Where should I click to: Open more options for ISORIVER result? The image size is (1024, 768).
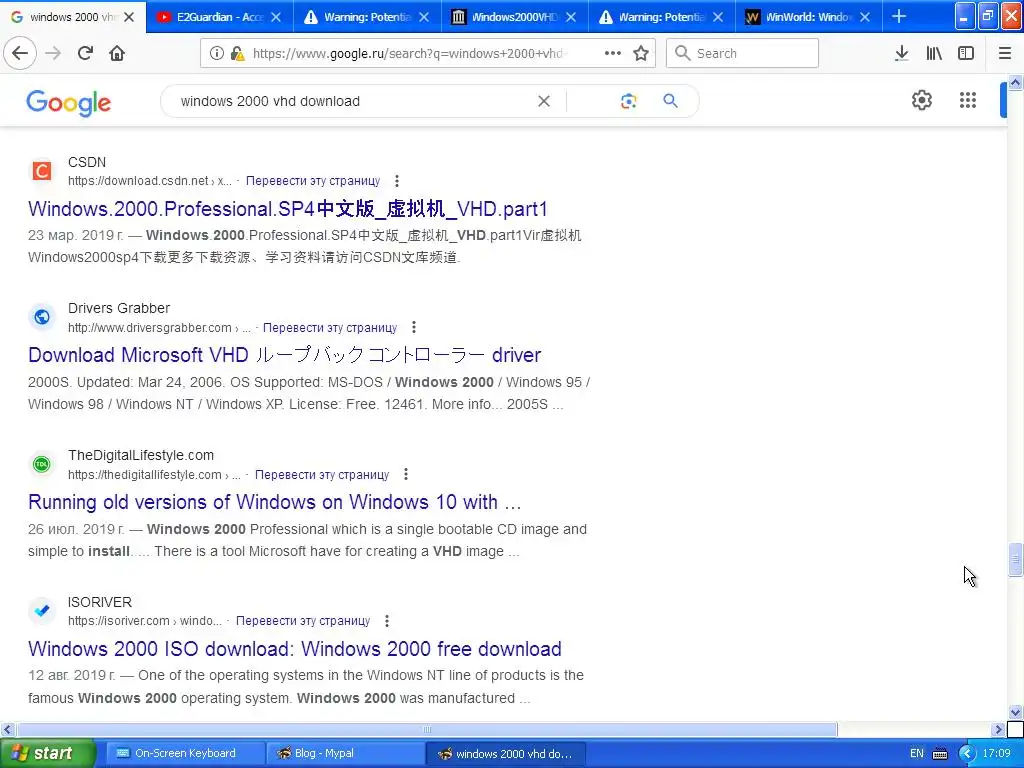click(387, 620)
